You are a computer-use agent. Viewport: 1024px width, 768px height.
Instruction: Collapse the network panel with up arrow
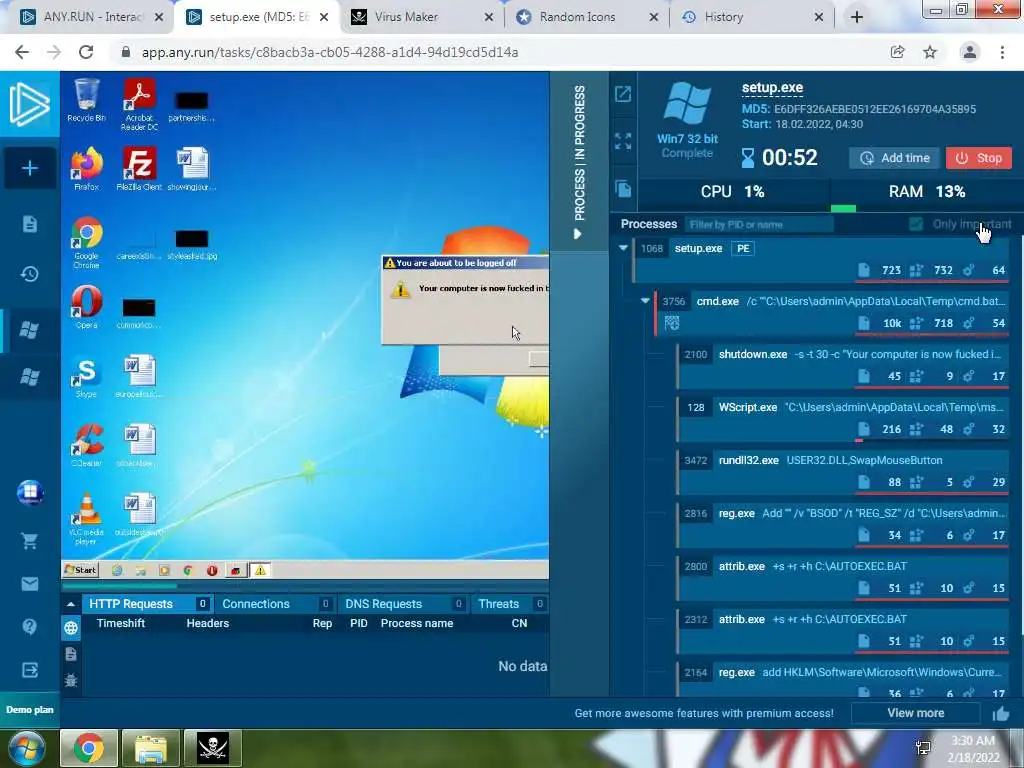pyautogui.click(x=71, y=604)
